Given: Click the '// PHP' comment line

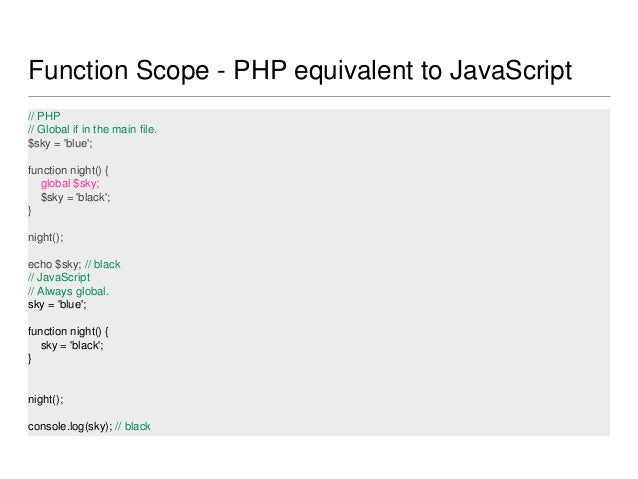Looking at the screenshot, I should click(44, 116).
